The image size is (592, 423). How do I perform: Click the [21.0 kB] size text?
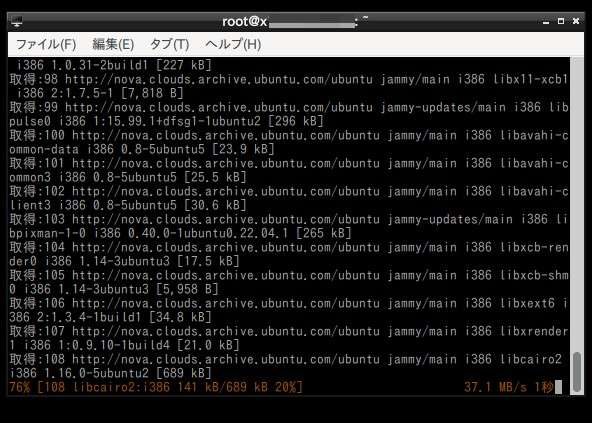(x=208, y=345)
